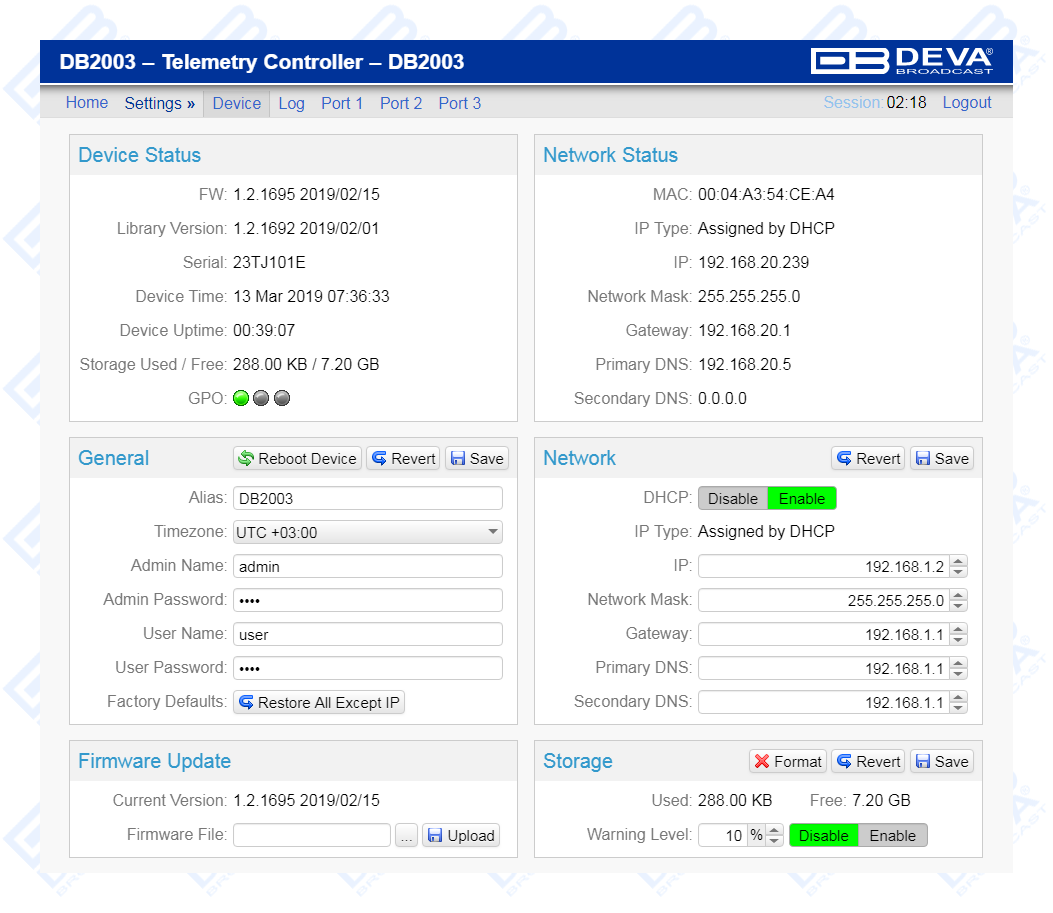Go to the Home page link
This screenshot has width=1053, height=913.
pyautogui.click(x=87, y=102)
